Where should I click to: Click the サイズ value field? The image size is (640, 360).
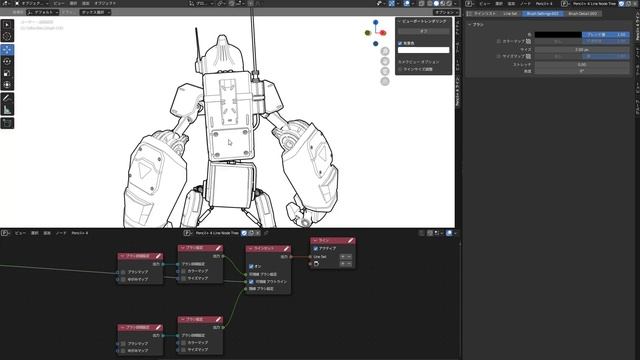pos(582,49)
